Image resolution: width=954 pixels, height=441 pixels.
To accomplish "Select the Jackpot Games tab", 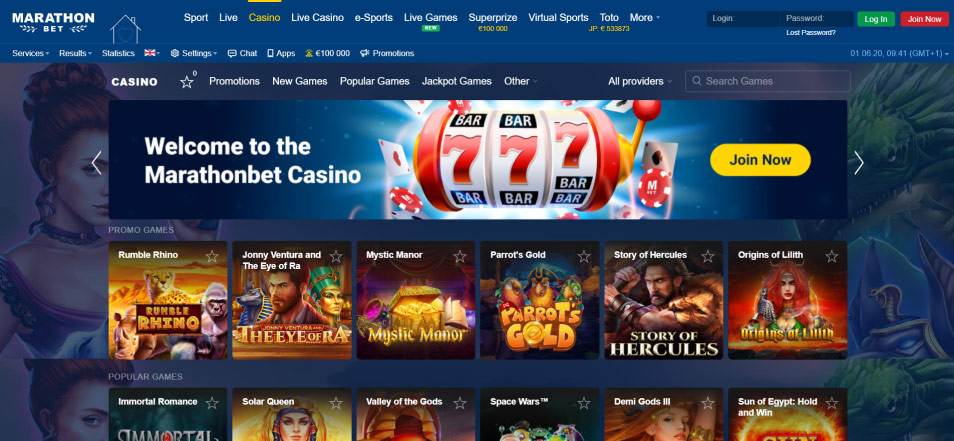I will (457, 82).
